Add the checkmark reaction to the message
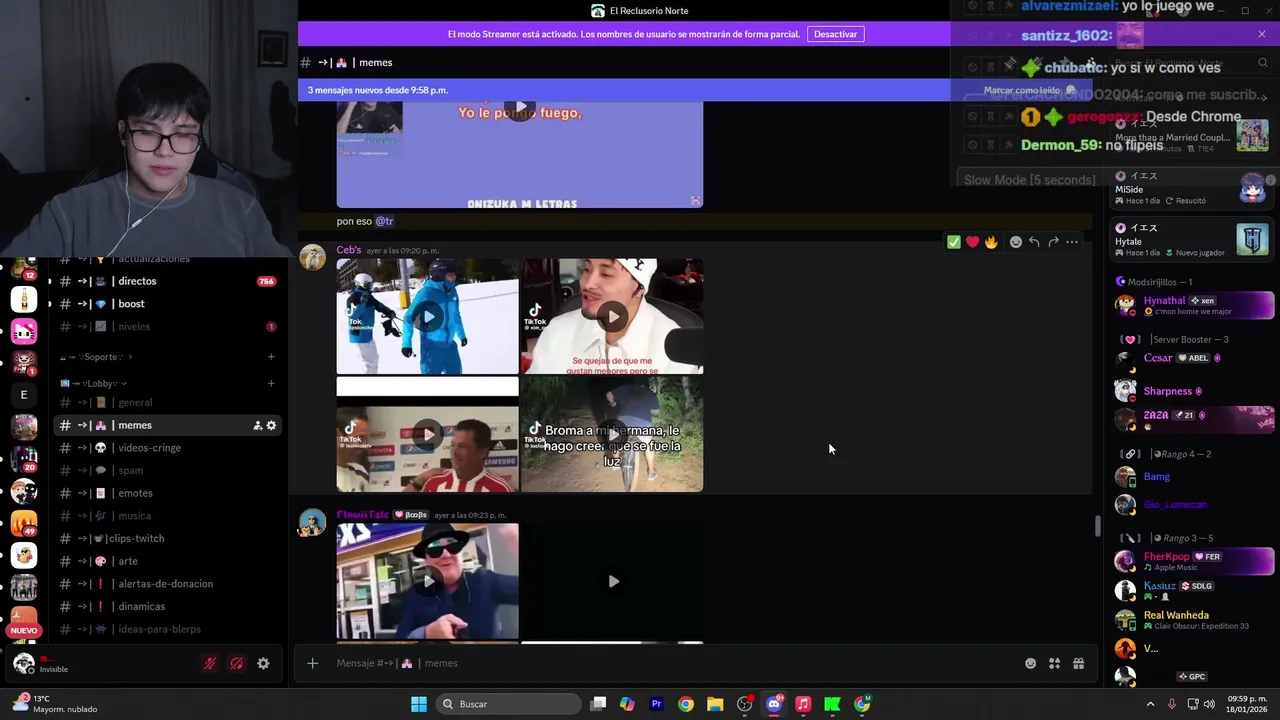The width and height of the screenshot is (1280, 720). 954,242
